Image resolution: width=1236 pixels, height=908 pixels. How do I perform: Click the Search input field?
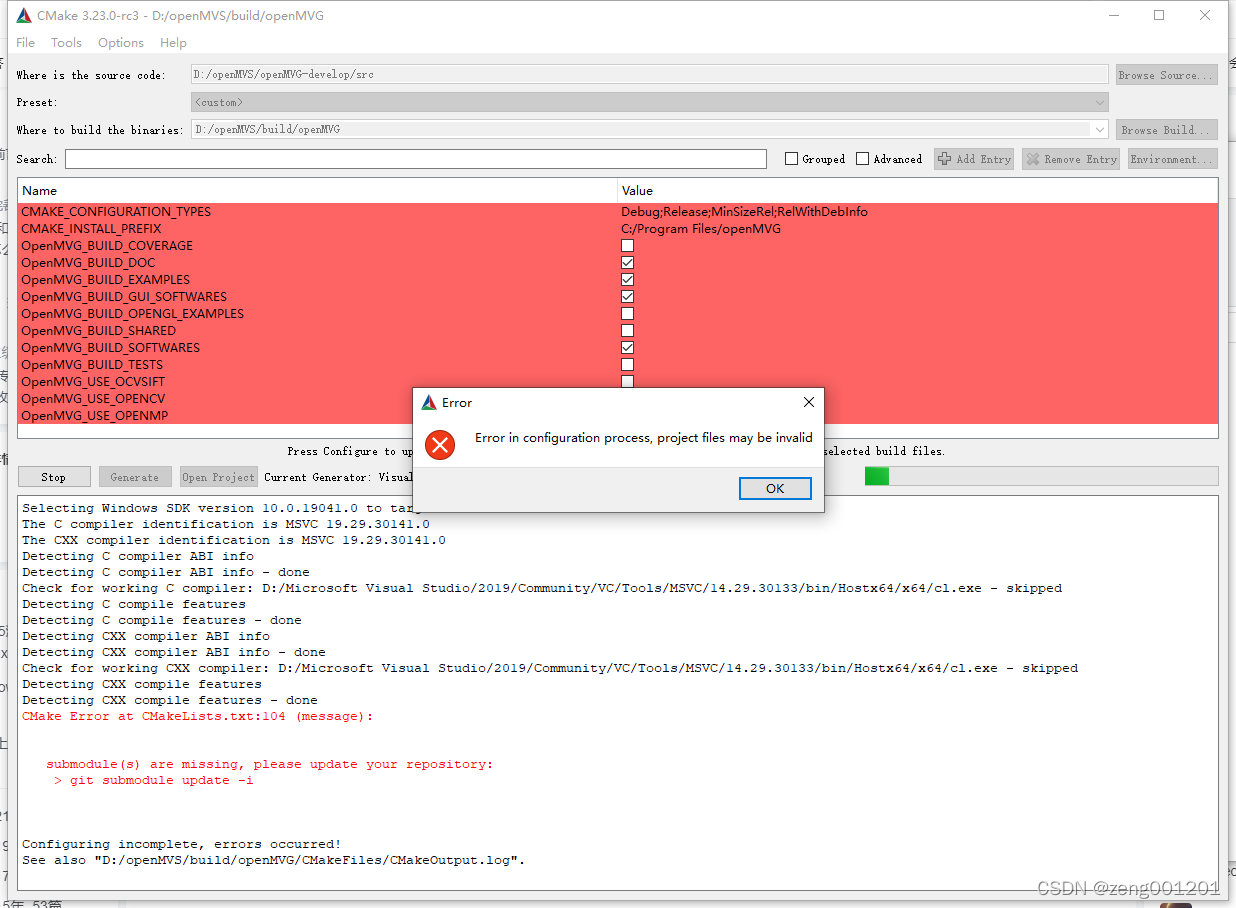(416, 159)
